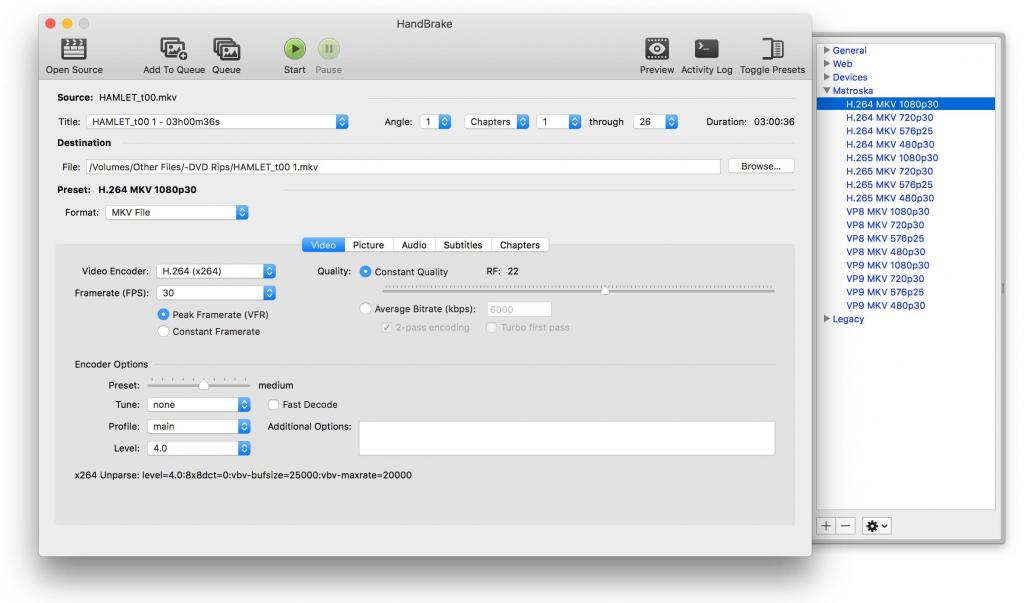Open the ending chapter dropdown showing 26
This screenshot has height=603, width=1024.
(x=656, y=122)
